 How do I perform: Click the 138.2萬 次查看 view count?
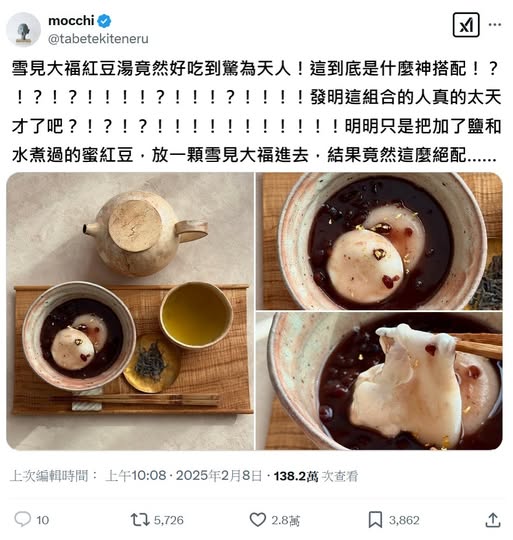point(316,476)
